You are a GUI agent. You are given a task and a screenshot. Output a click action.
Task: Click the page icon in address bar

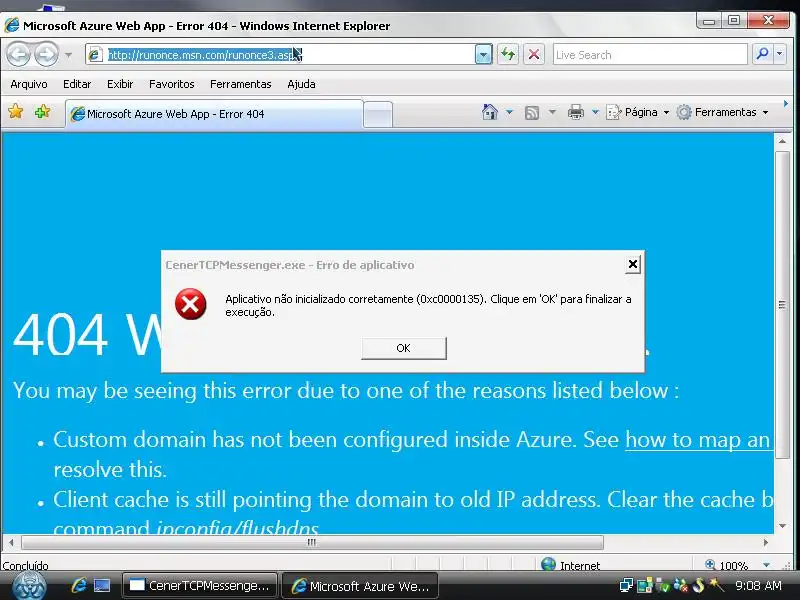pos(95,55)
